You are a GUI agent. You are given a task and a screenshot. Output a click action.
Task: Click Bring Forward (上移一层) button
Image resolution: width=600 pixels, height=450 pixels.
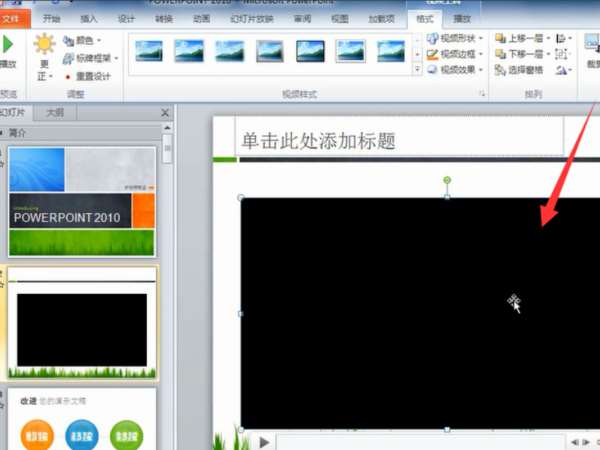click(x=519, y=38)
